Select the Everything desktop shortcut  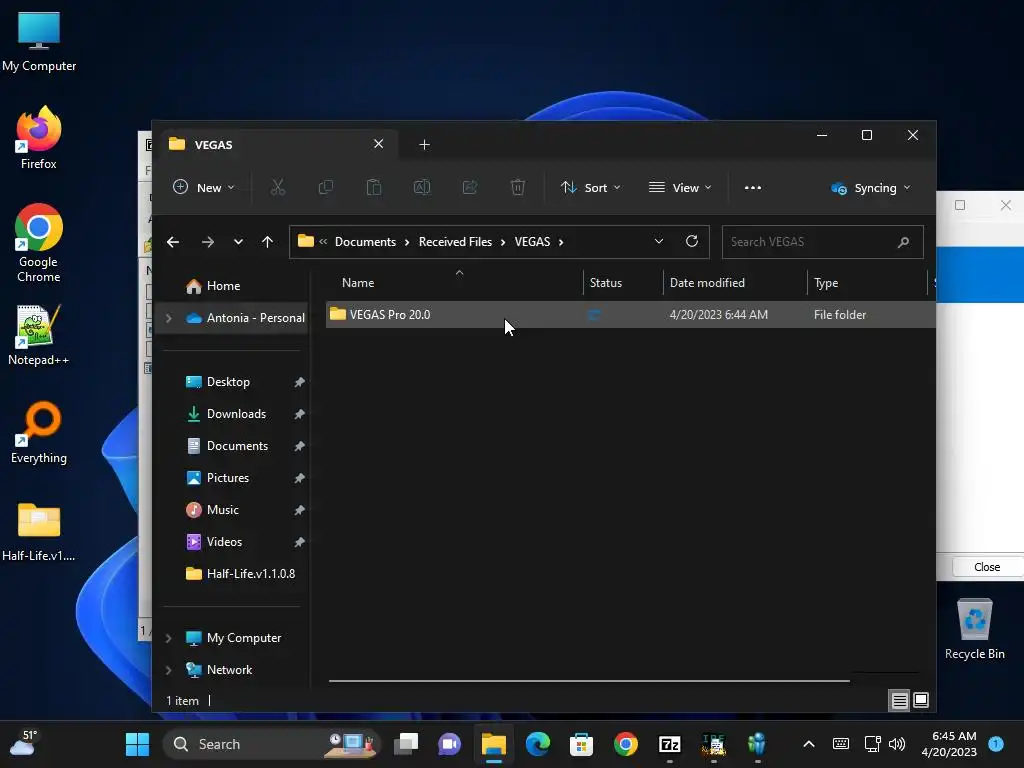[x=39, y=432]
